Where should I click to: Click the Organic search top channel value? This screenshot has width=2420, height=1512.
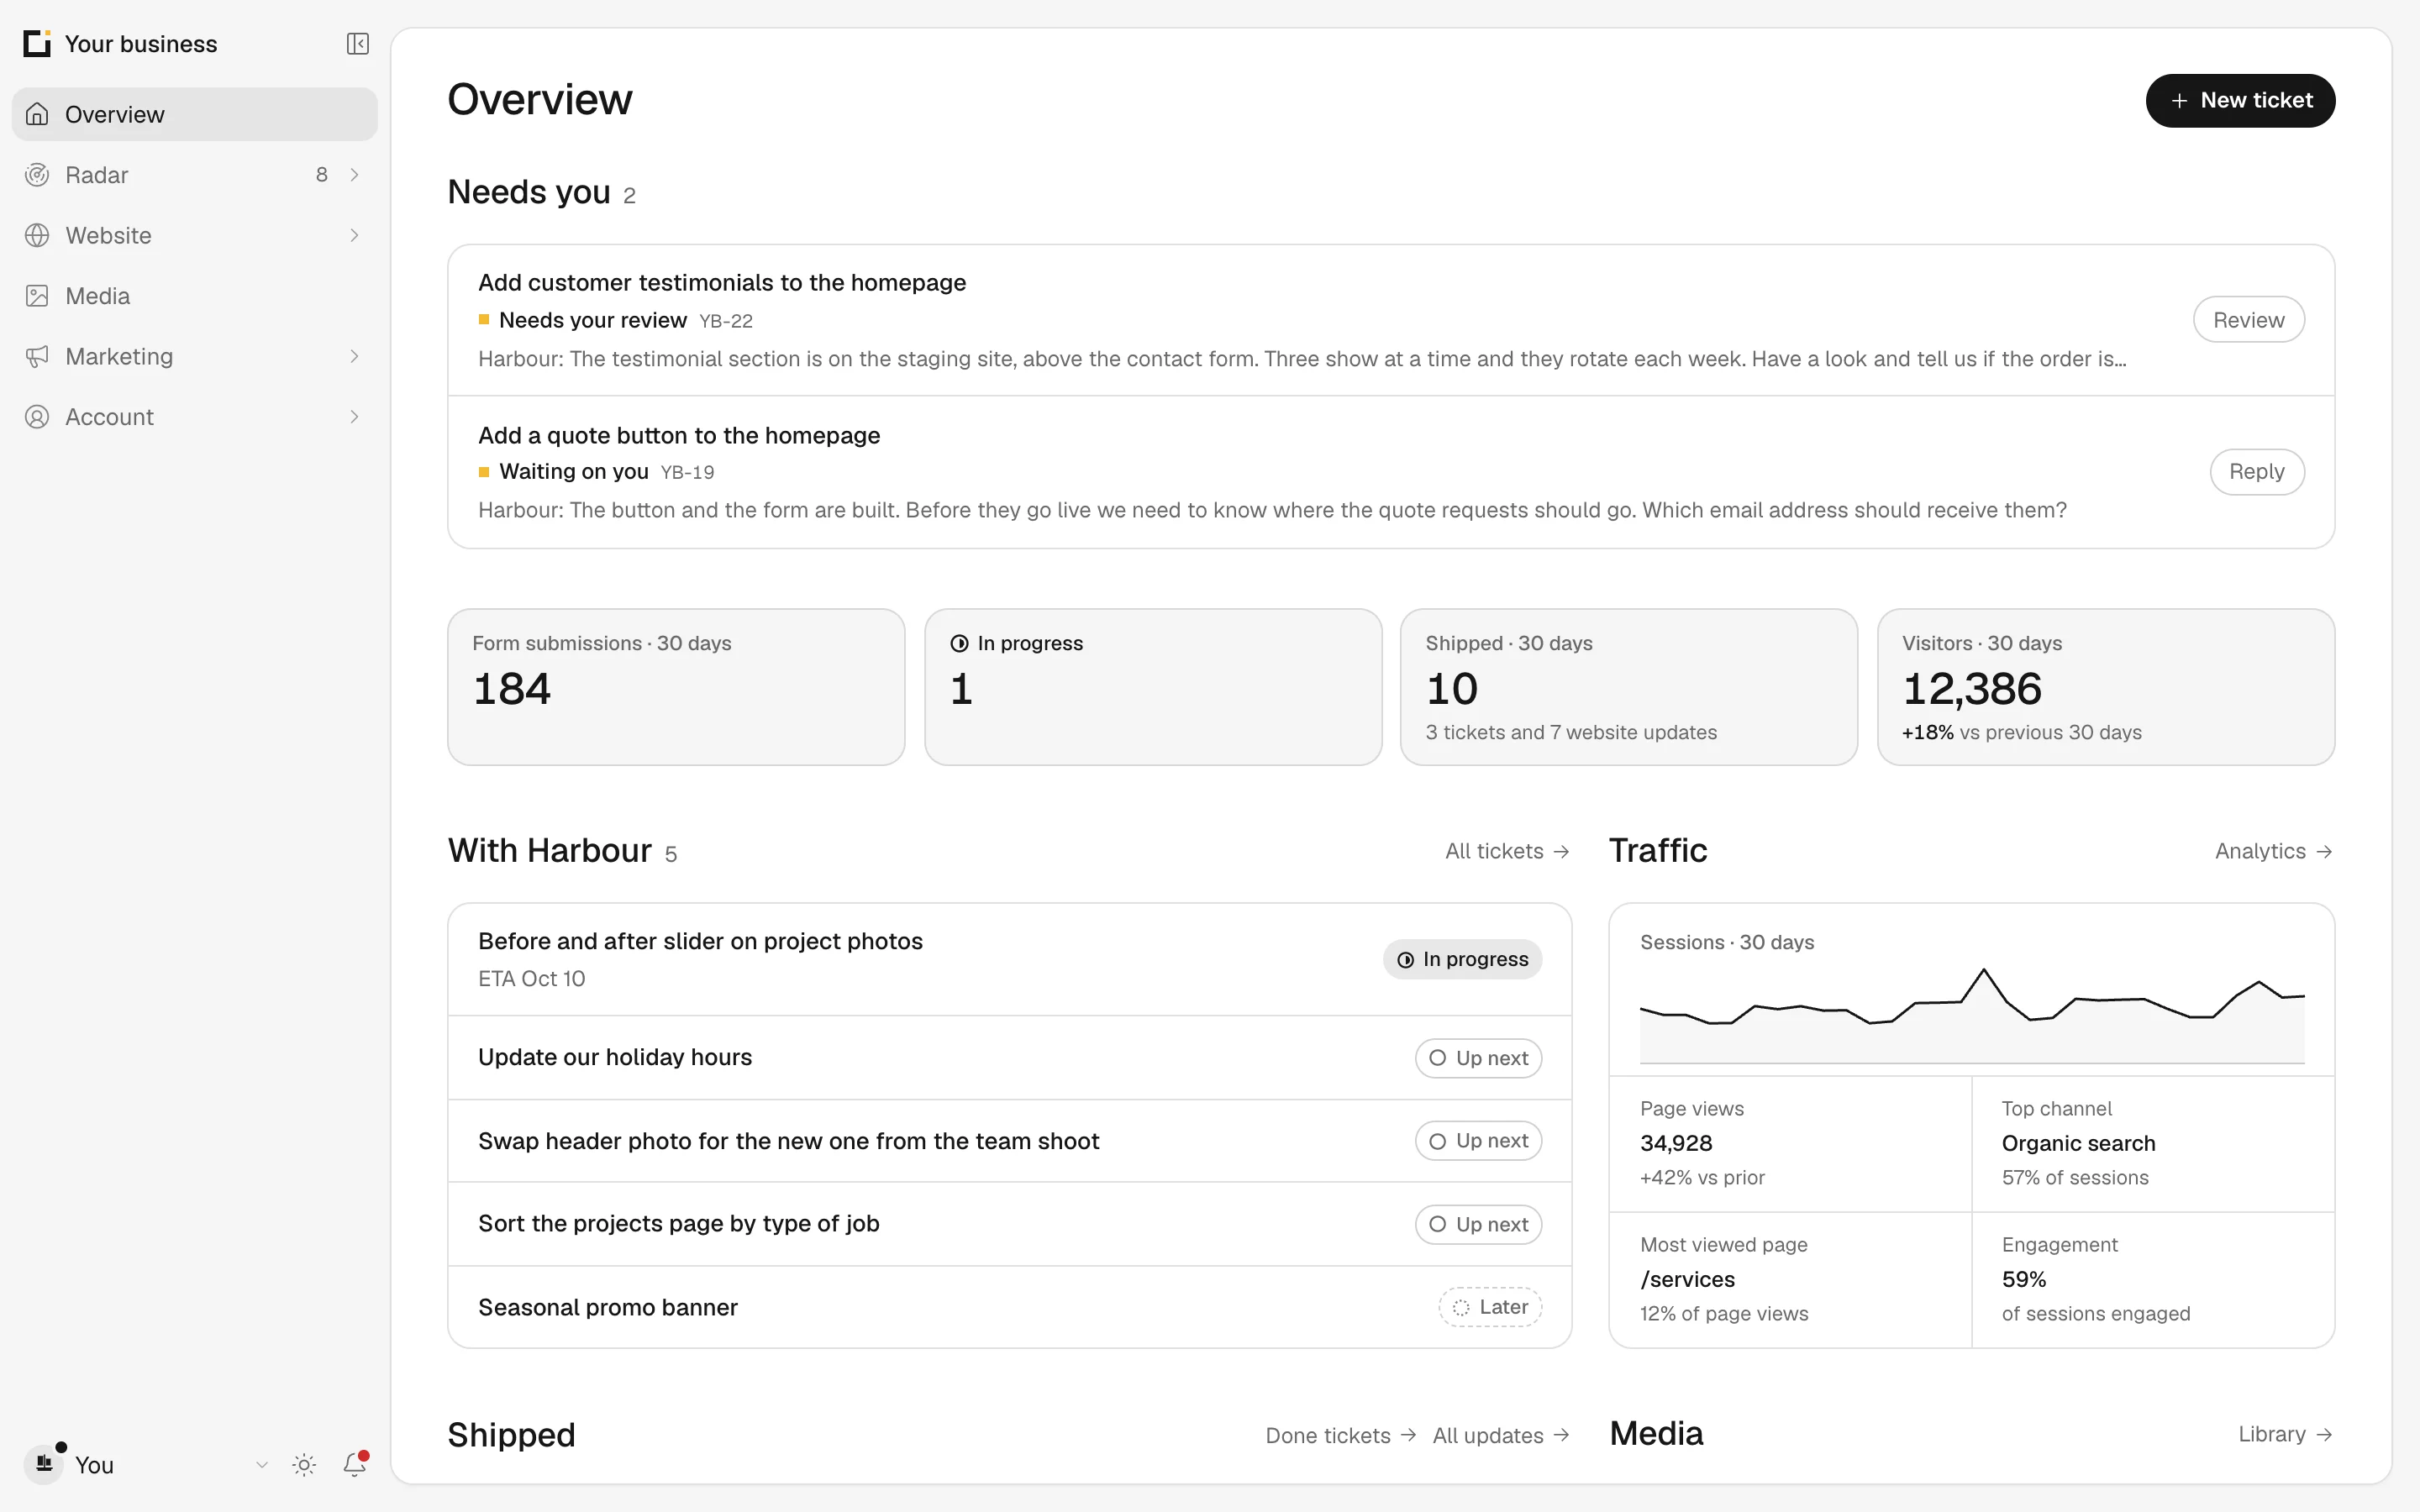tap(2078, 1144)
